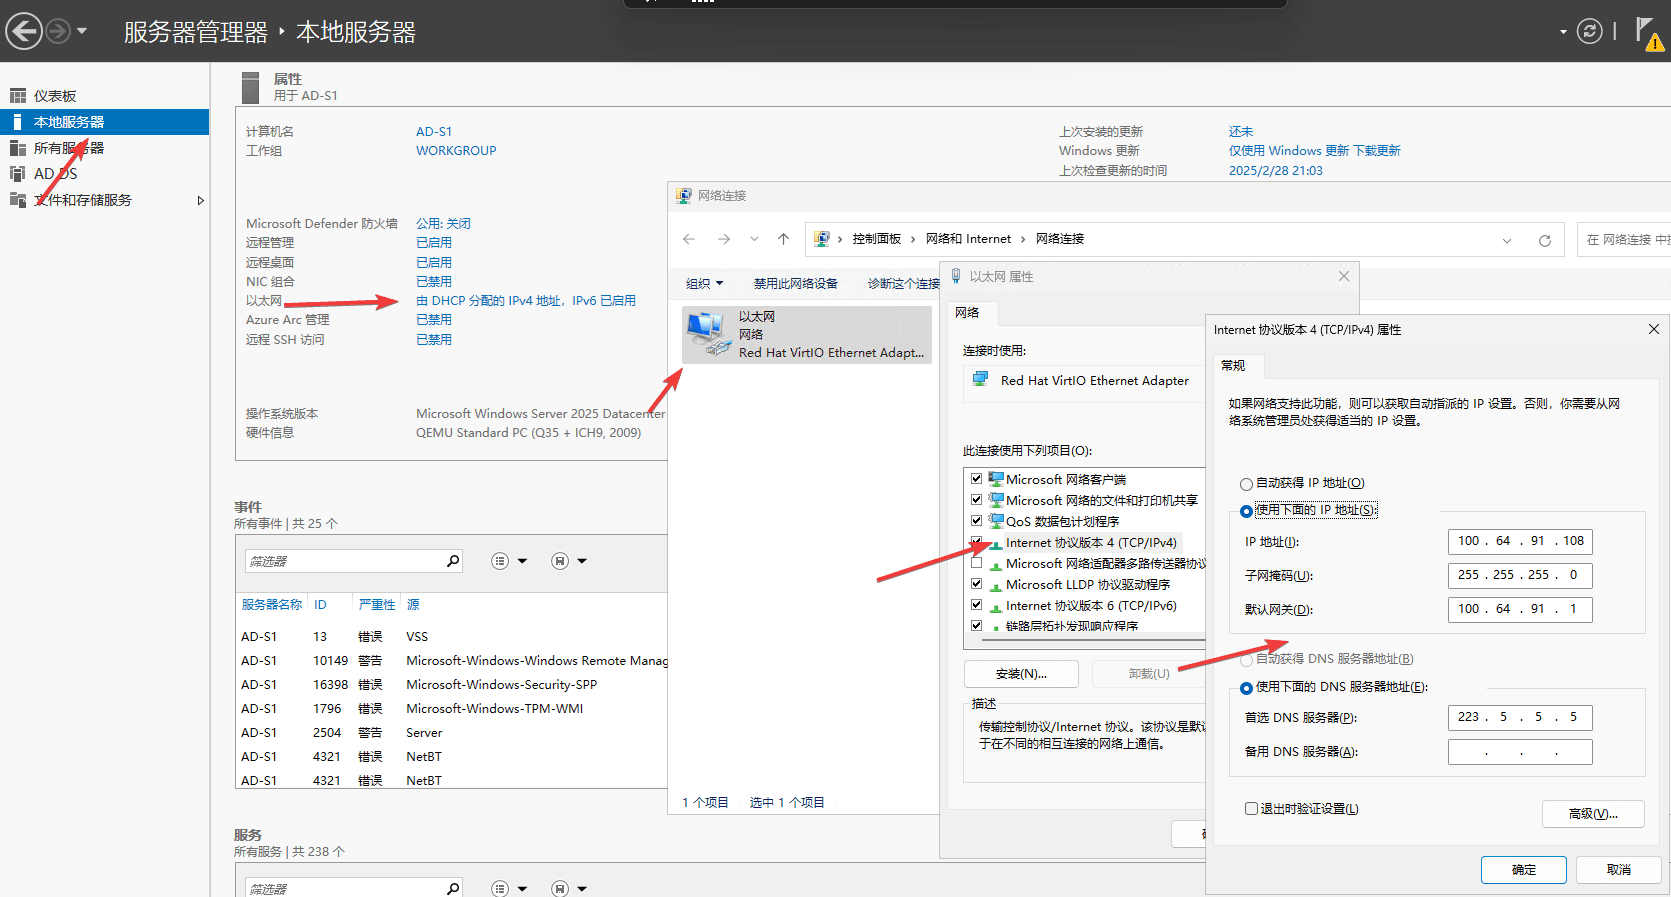Enable 退出时验证设置 checkbox
The width and height of the screenshot is (1671, 897).
tap(1251, 809)
